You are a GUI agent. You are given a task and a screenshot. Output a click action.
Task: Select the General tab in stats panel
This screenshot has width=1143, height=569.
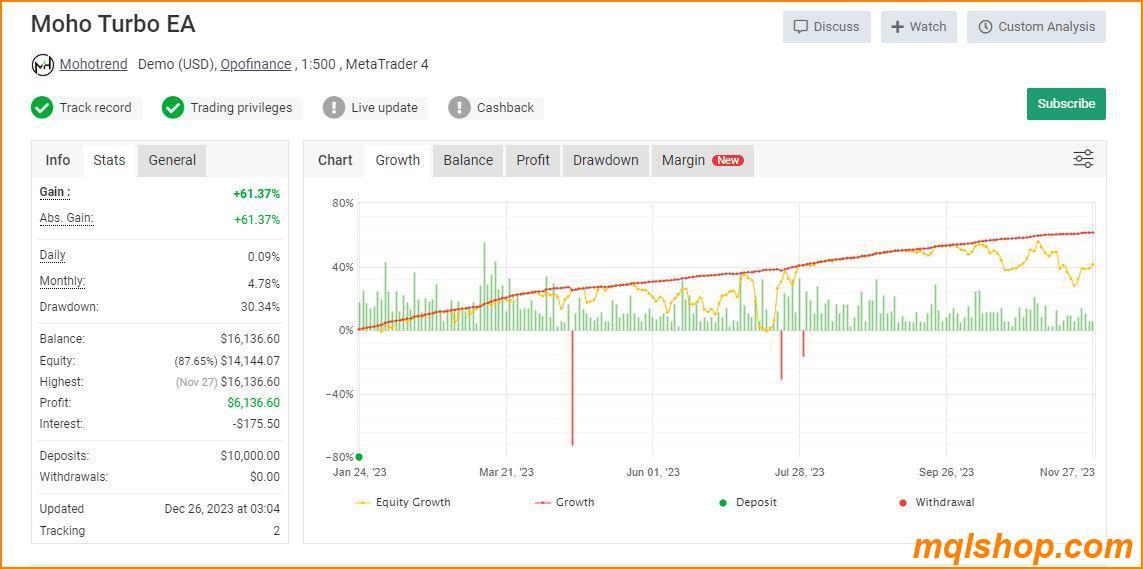coord(172,160)
